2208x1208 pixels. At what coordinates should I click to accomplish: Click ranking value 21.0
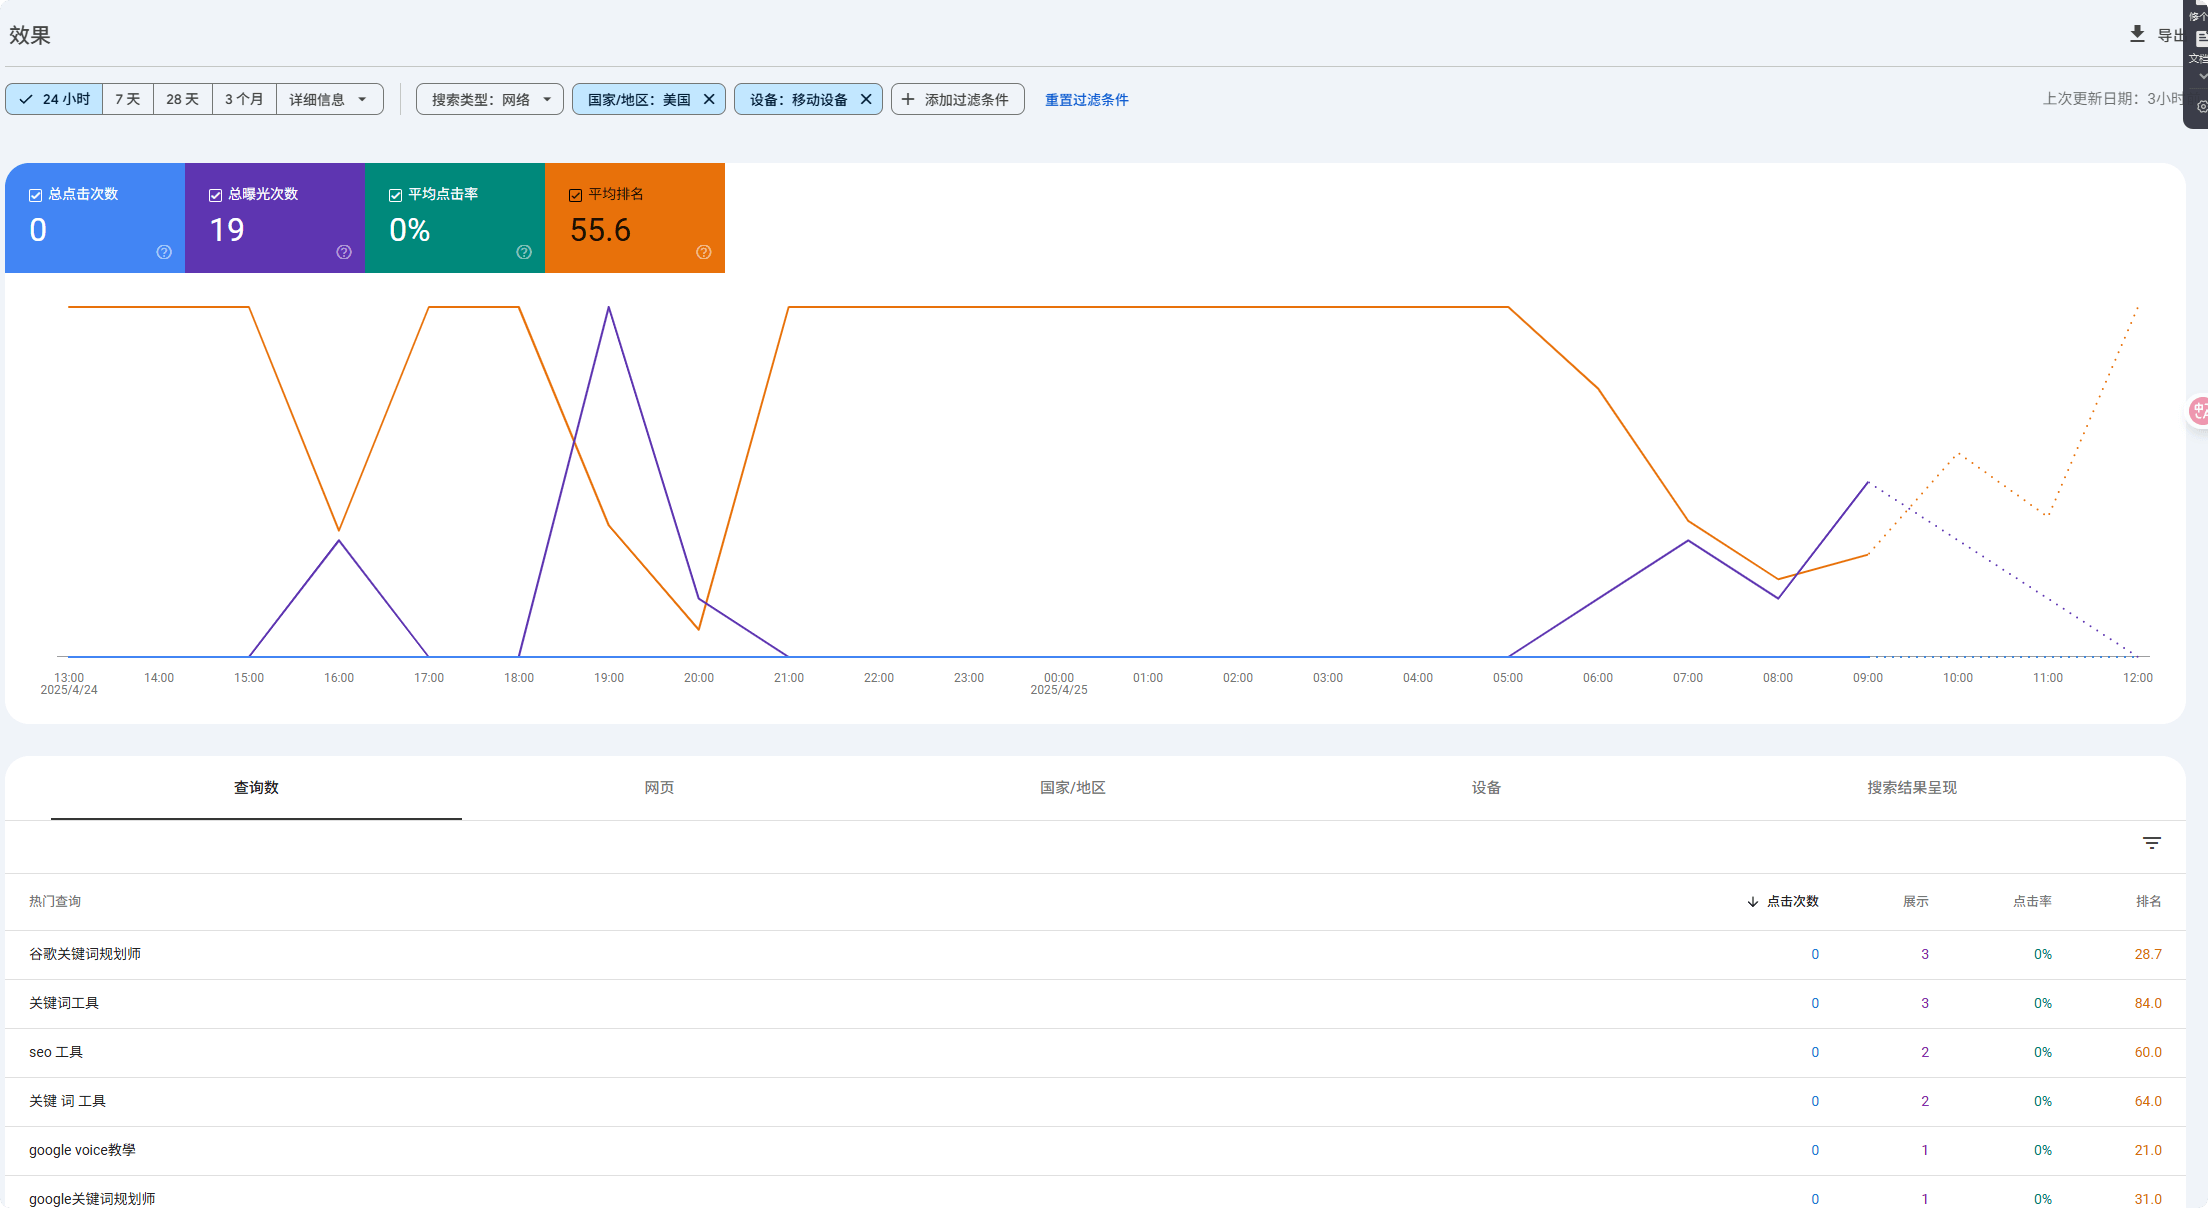click(x=2148, y=1151)
